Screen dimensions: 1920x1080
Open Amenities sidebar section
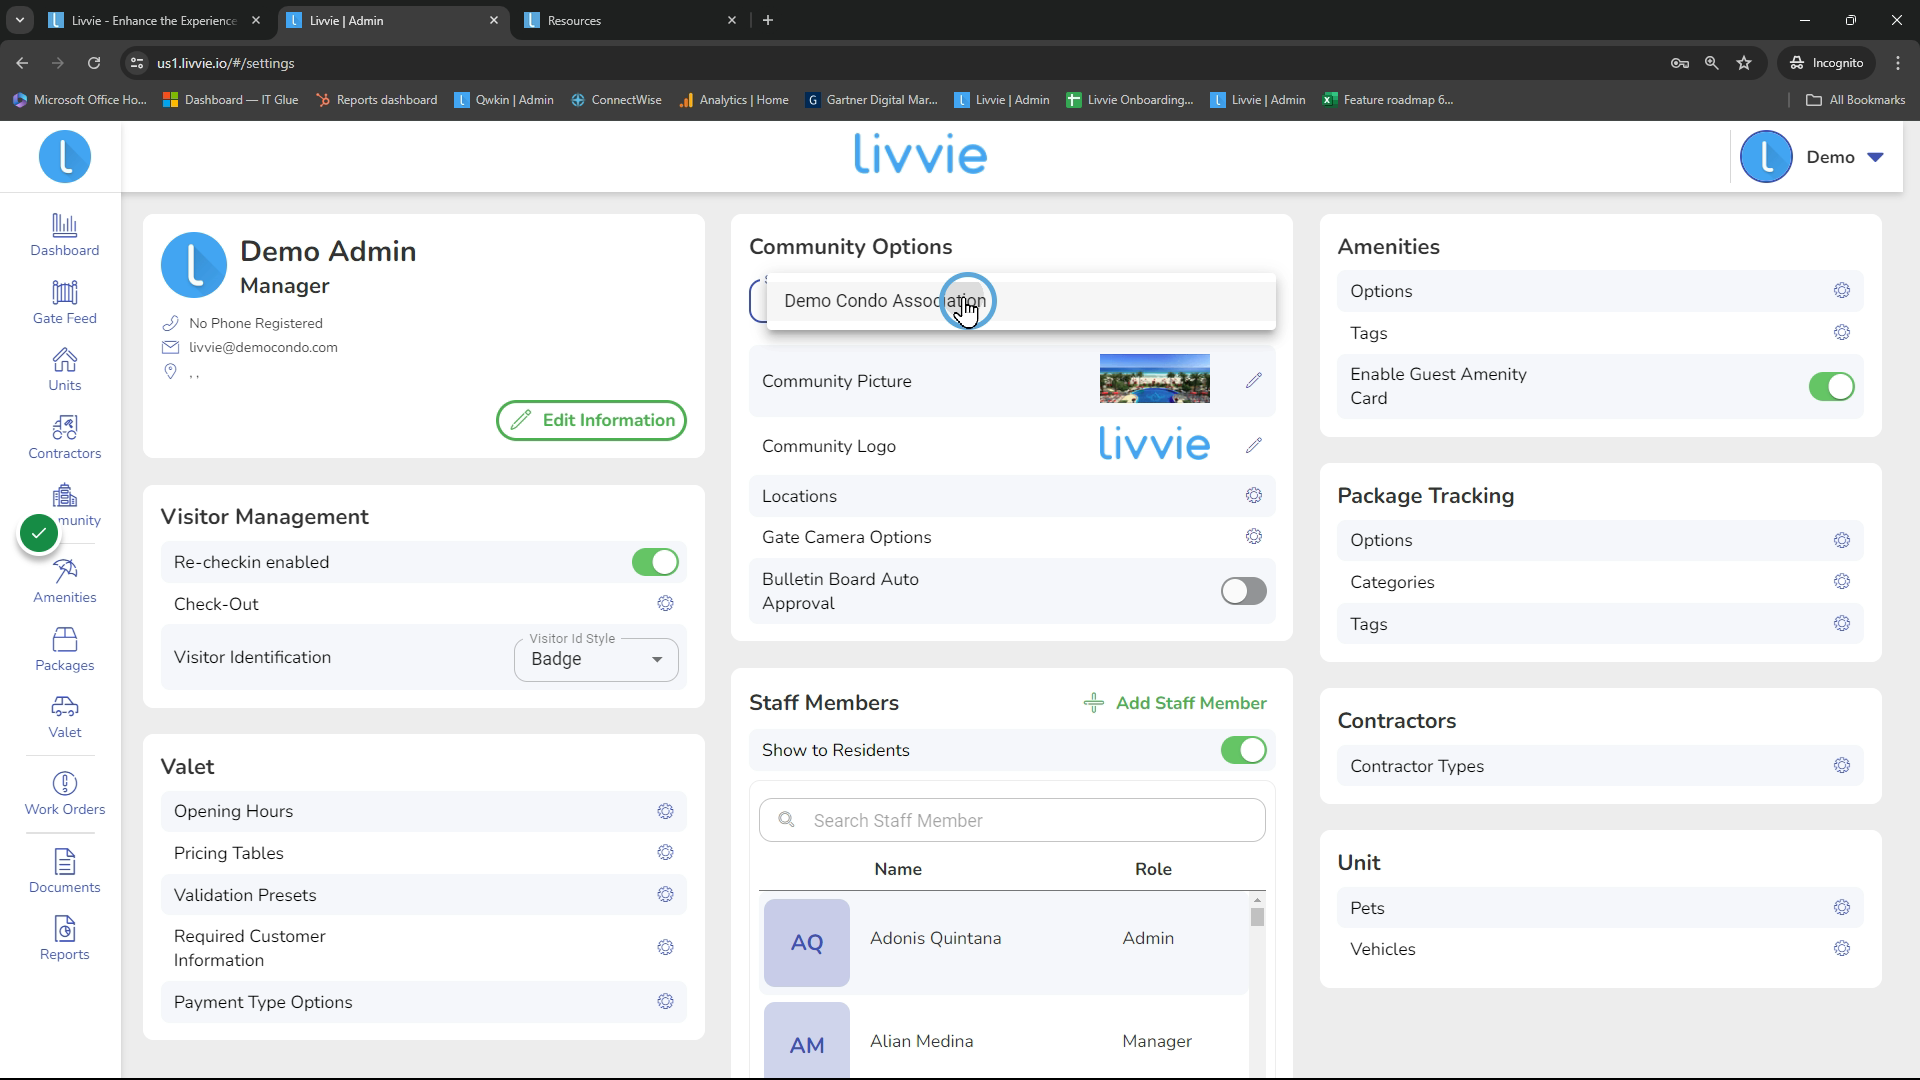pos(64,582)
